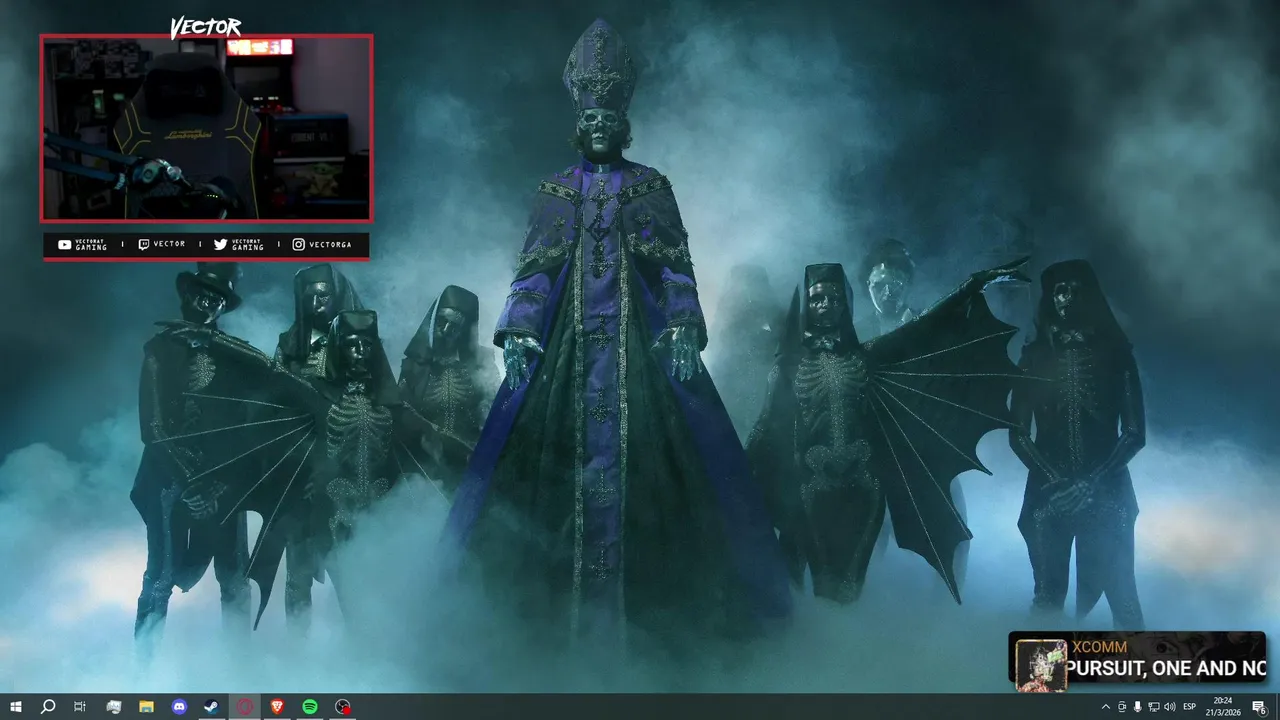Screen dimensions: 1280x720
Task: Click the "XCOMM" artist name
Action: coord(1099,647)
